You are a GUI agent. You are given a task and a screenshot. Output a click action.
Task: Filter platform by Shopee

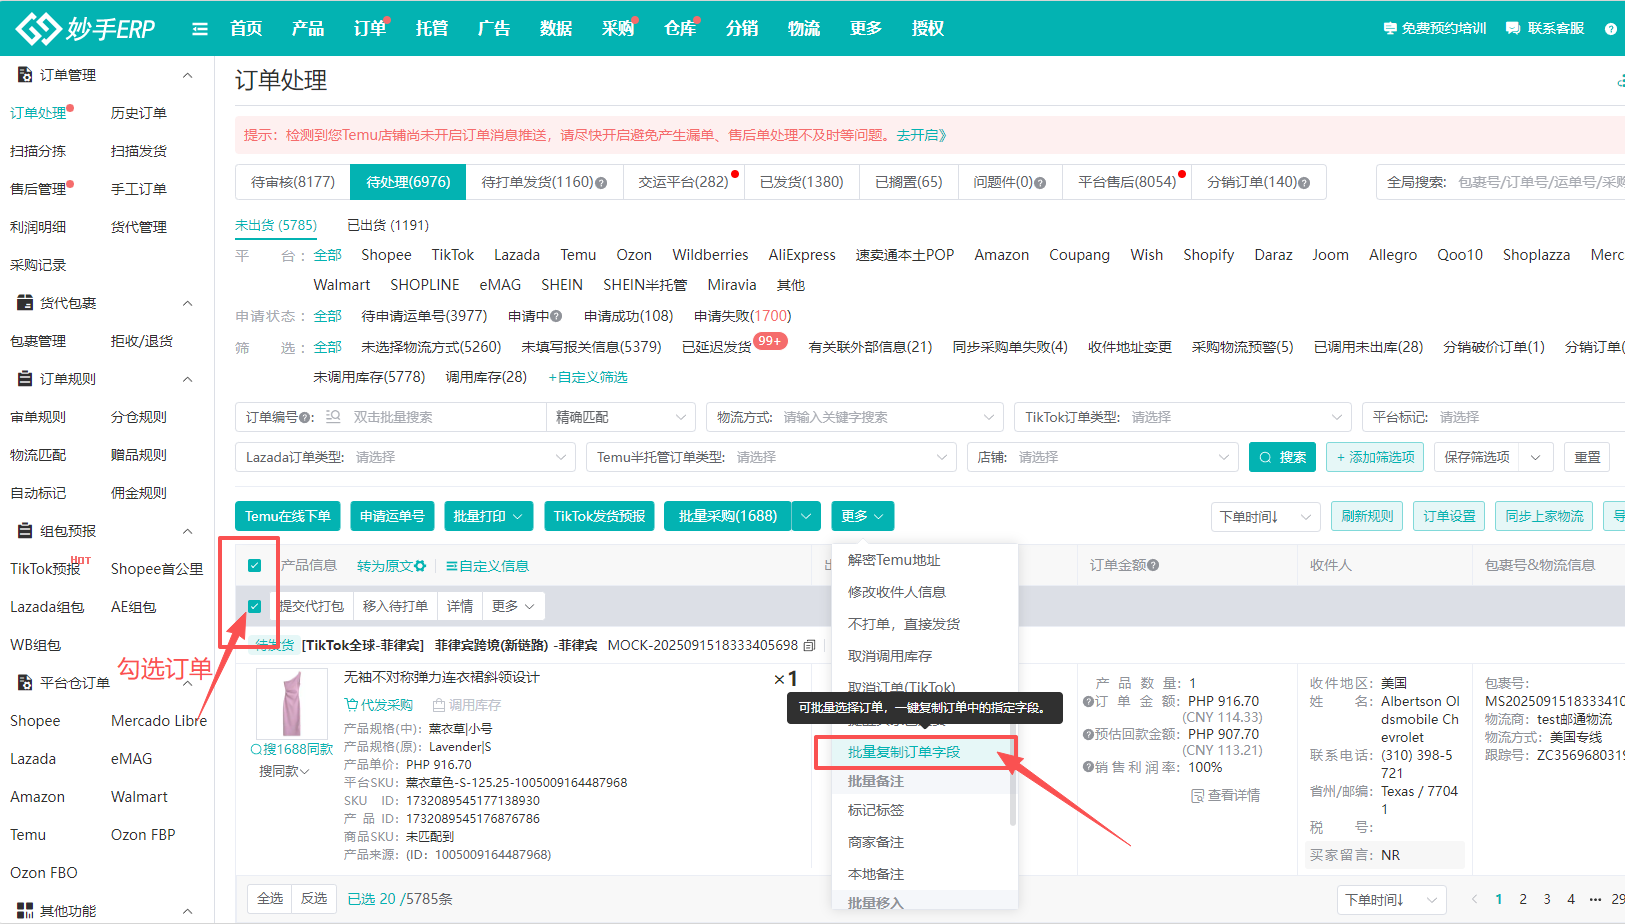click(x=386, y=255)
